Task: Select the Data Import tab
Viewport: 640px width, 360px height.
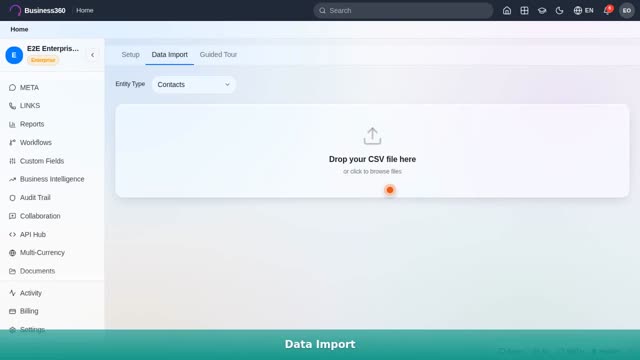Action: click(169, 55)
